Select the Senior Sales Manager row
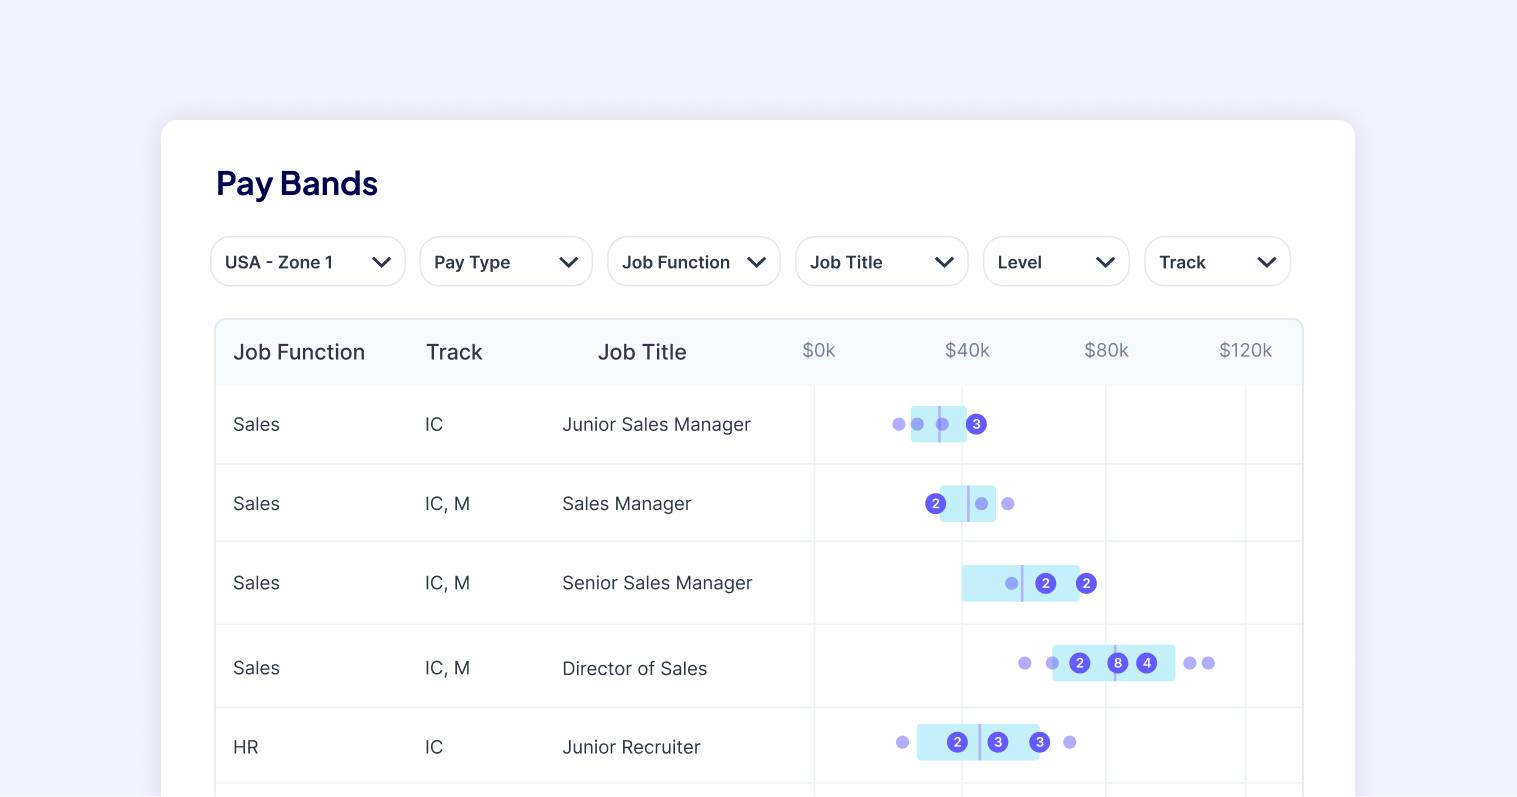1517x797 pixels. 657,583
